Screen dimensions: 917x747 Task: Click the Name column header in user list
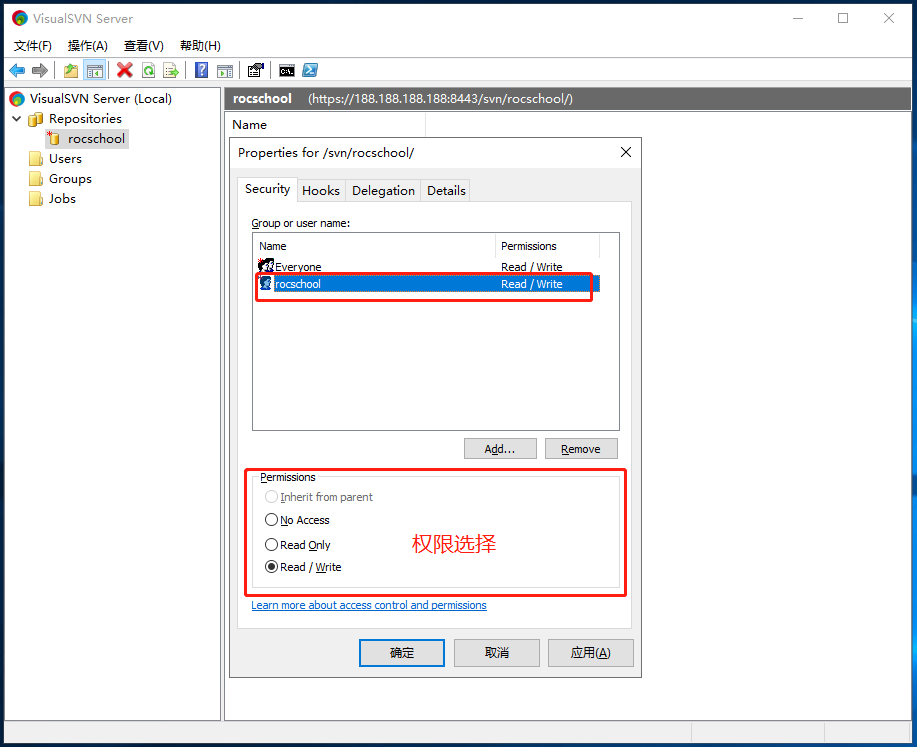(x=375, y=246)
